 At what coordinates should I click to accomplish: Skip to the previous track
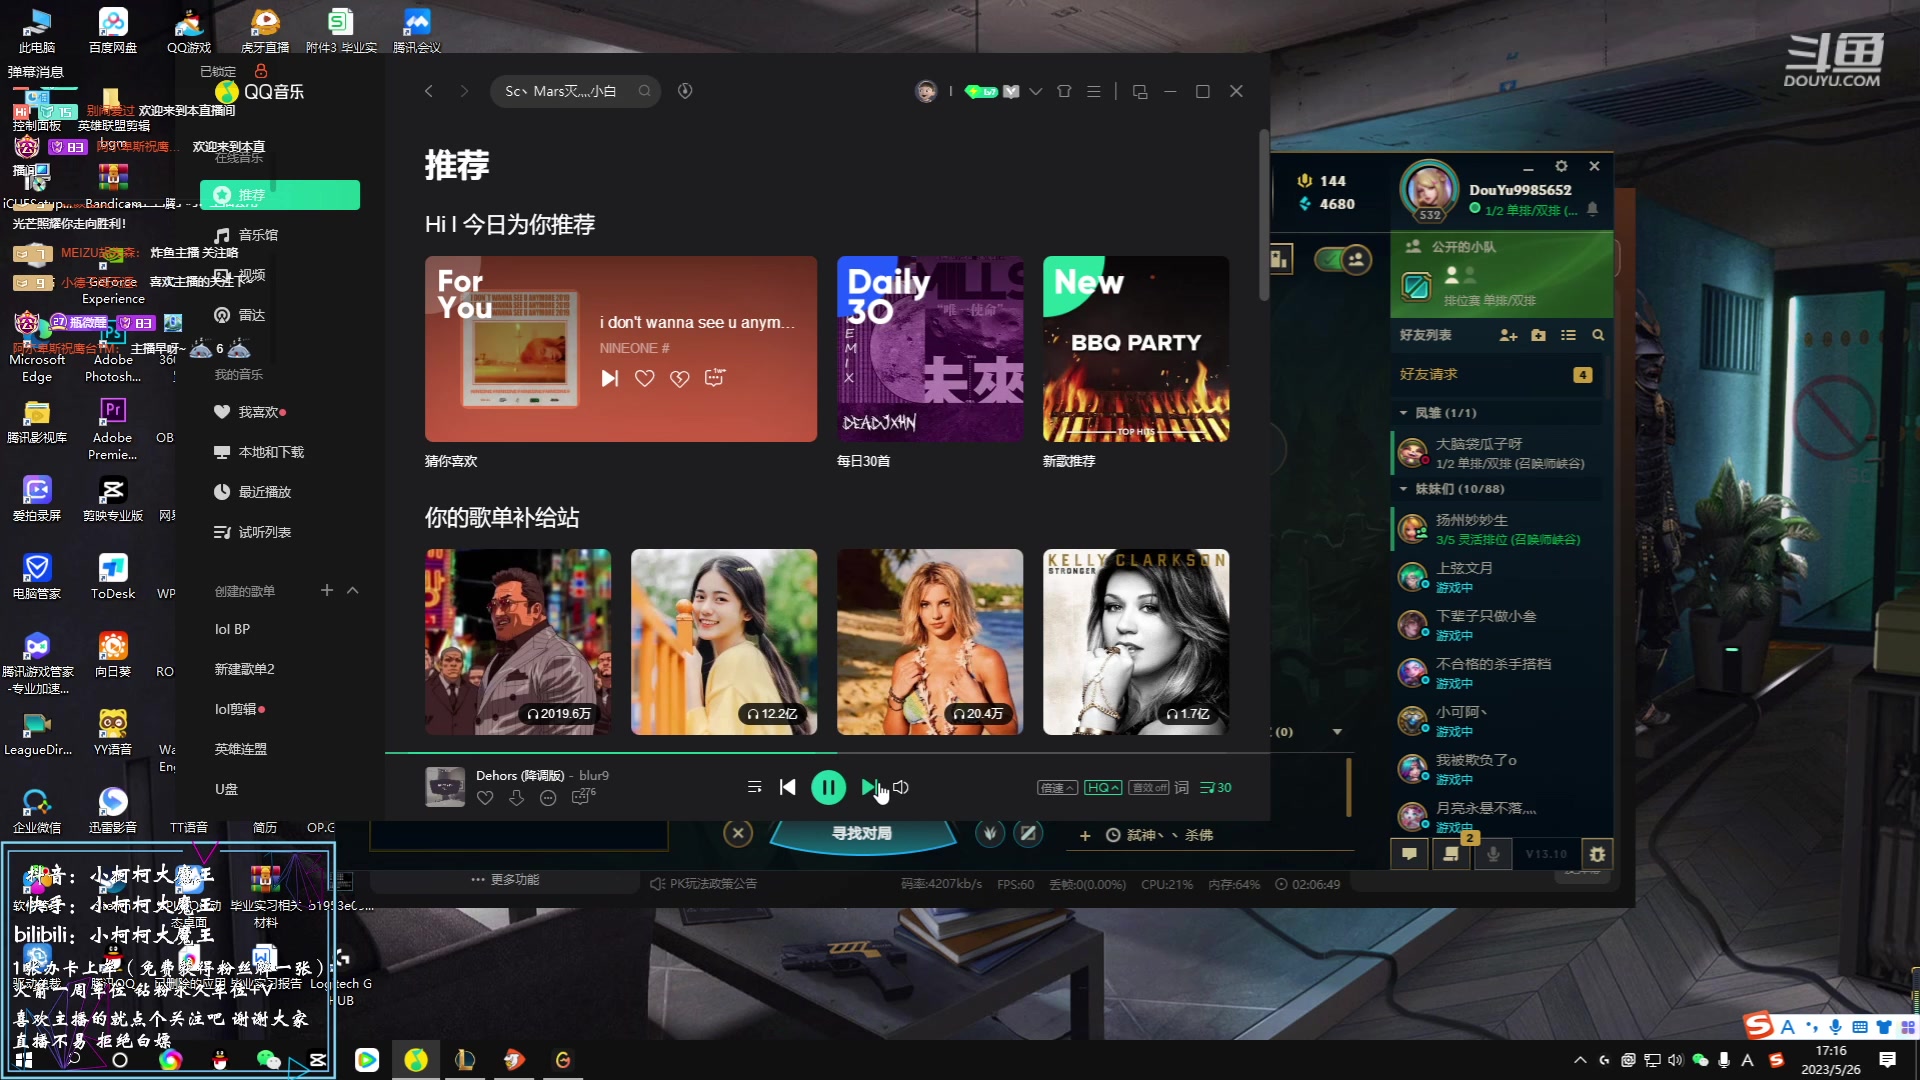(x=788, y=788)
